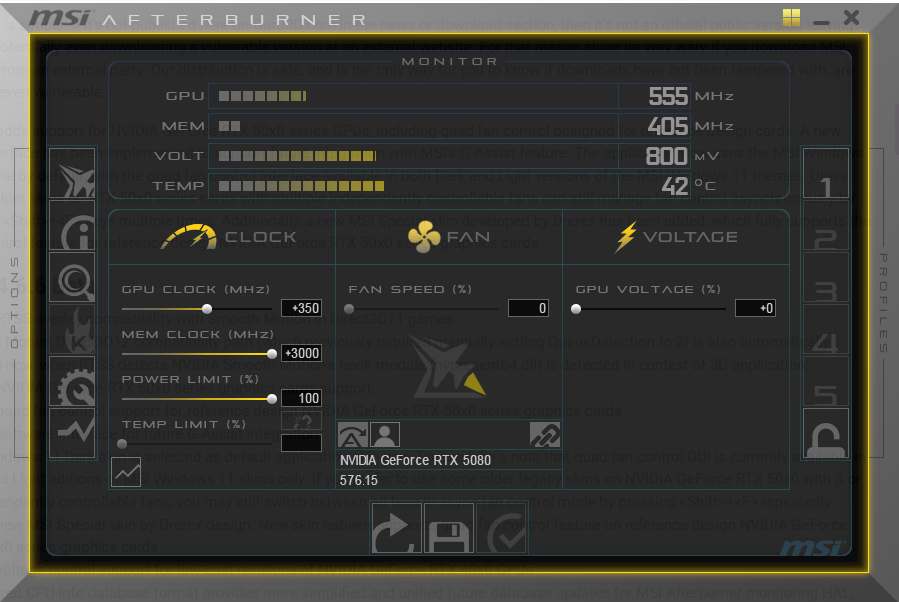Image resolution: width=899 pixels, height=602 pixels.
Task: Click the Mem Clock slider handle
Action: 272,354
